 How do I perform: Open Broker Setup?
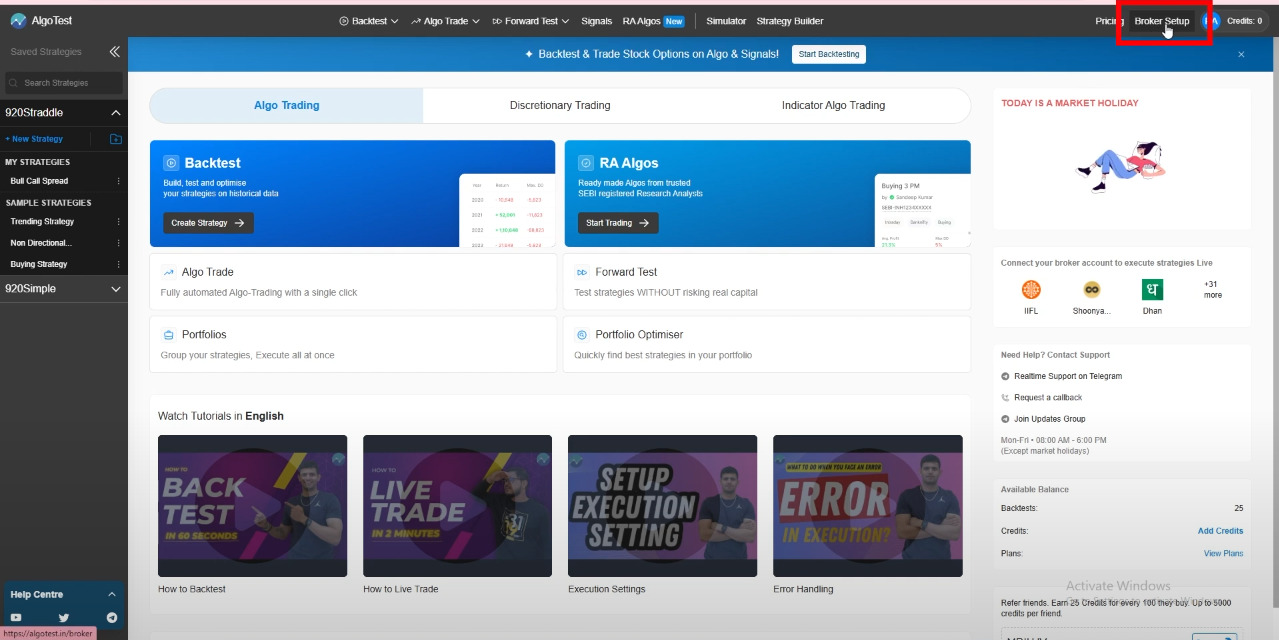click(1162, 21)
